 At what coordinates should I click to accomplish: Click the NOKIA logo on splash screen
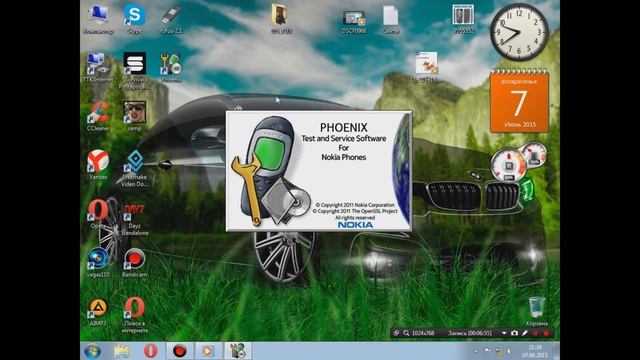355,225
